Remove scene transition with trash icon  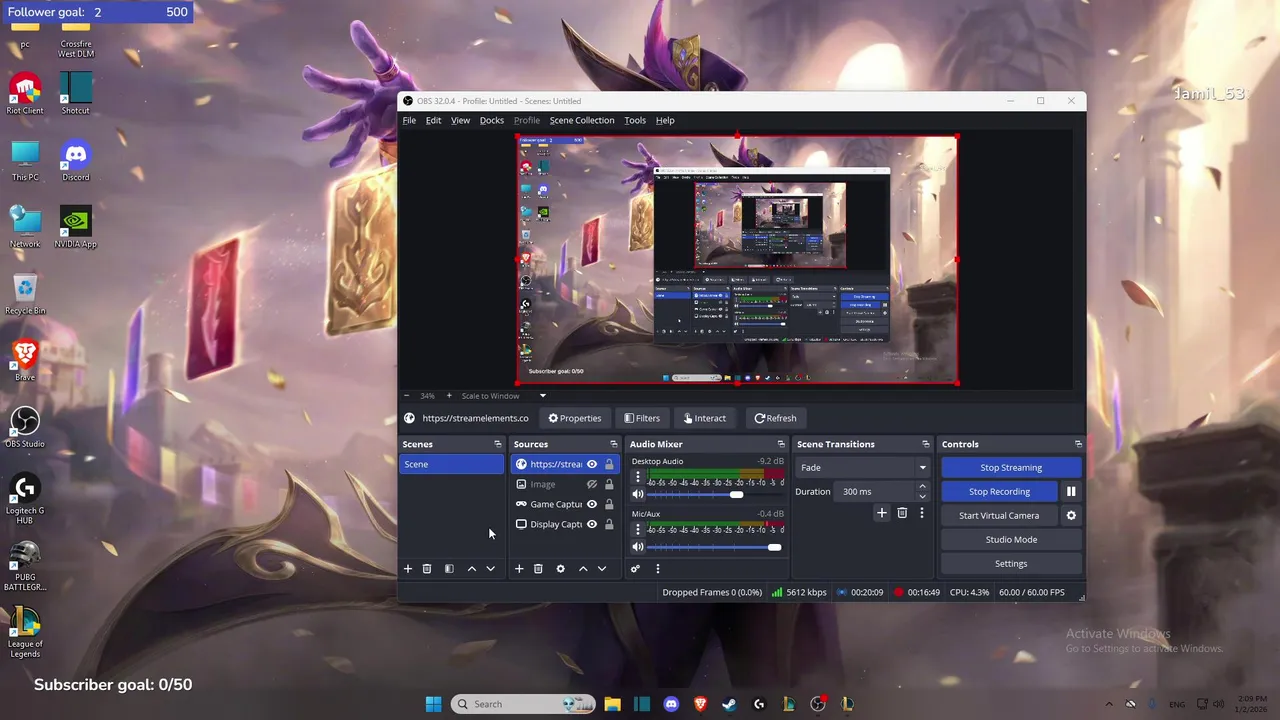point(902,513)
